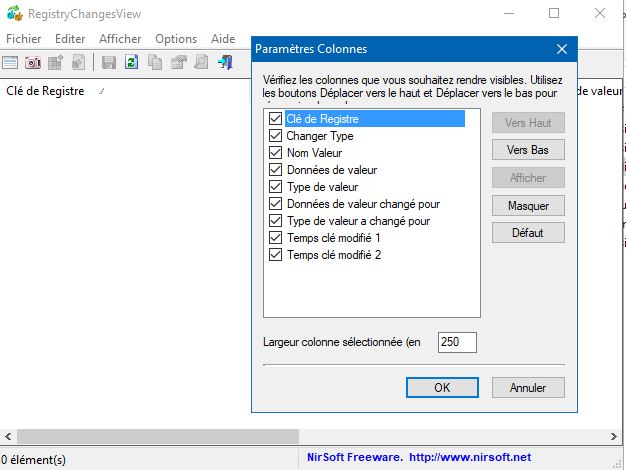Open the Aide menu

click(223, 39)
